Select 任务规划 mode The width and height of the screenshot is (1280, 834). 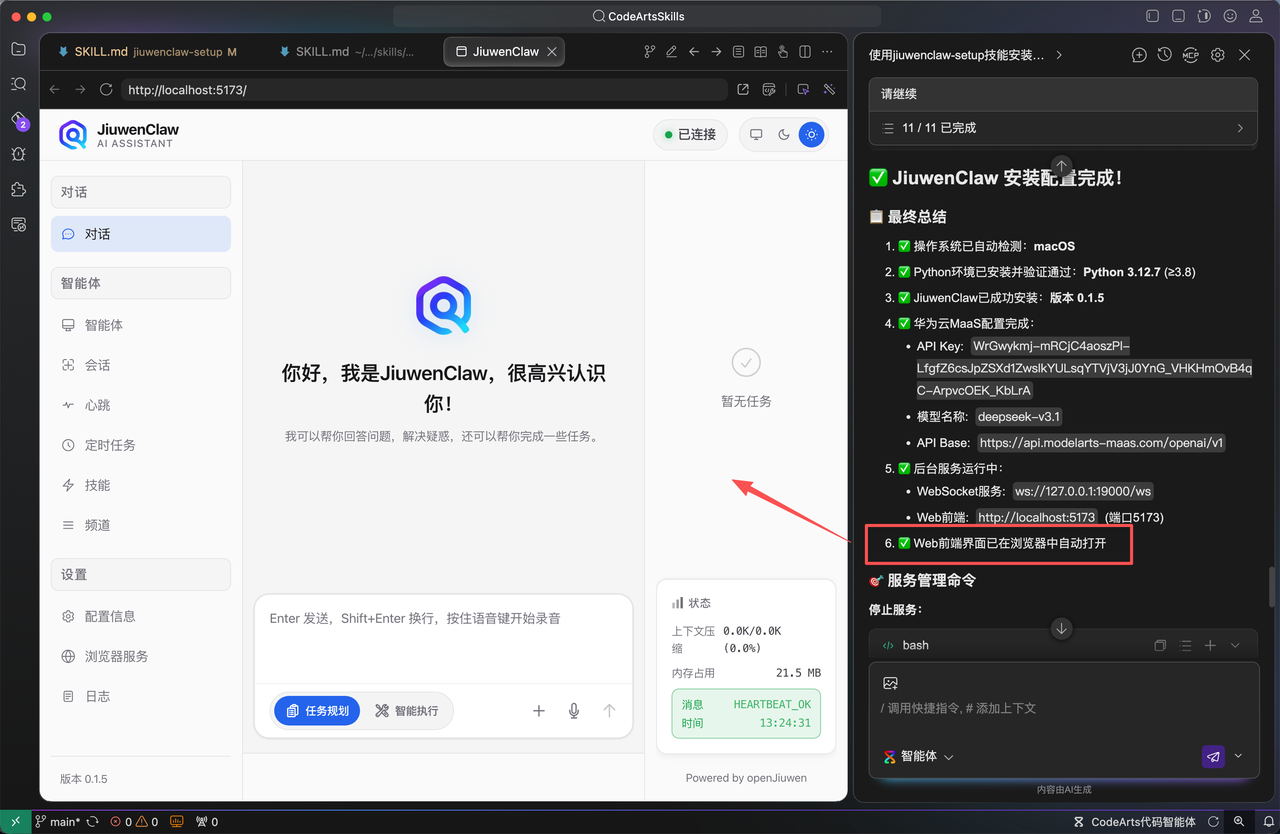click(317, 711)
